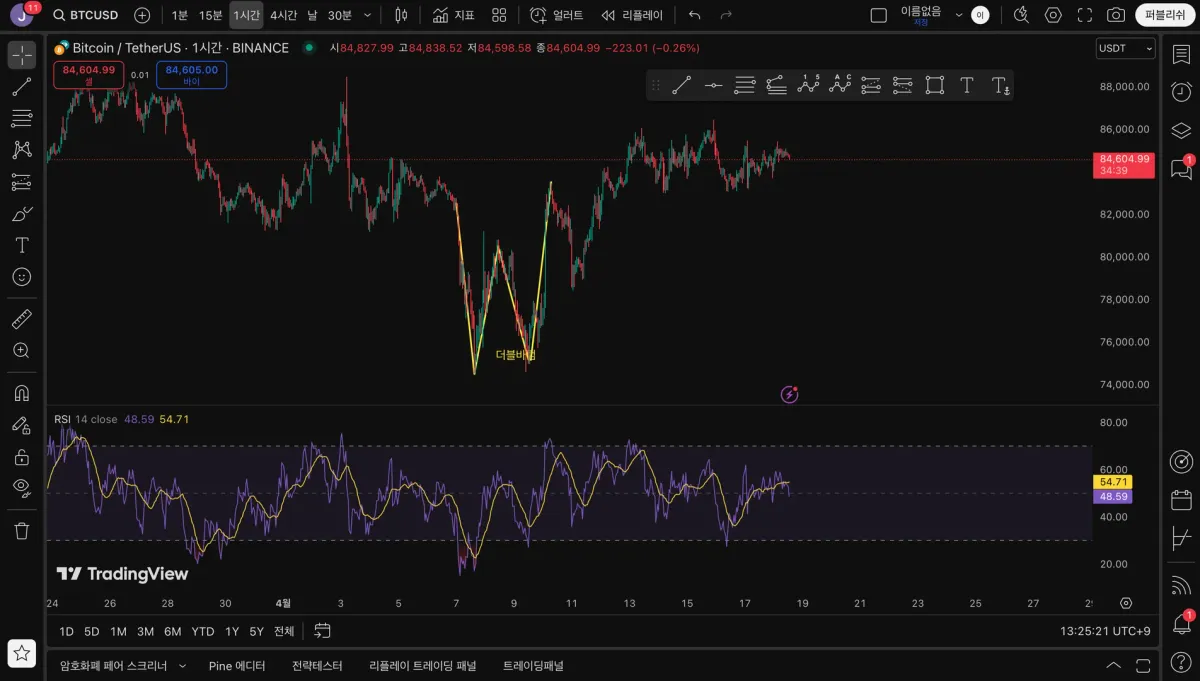
Task: Take a chart snapshot with camera icon
Action: point(1116,15)
